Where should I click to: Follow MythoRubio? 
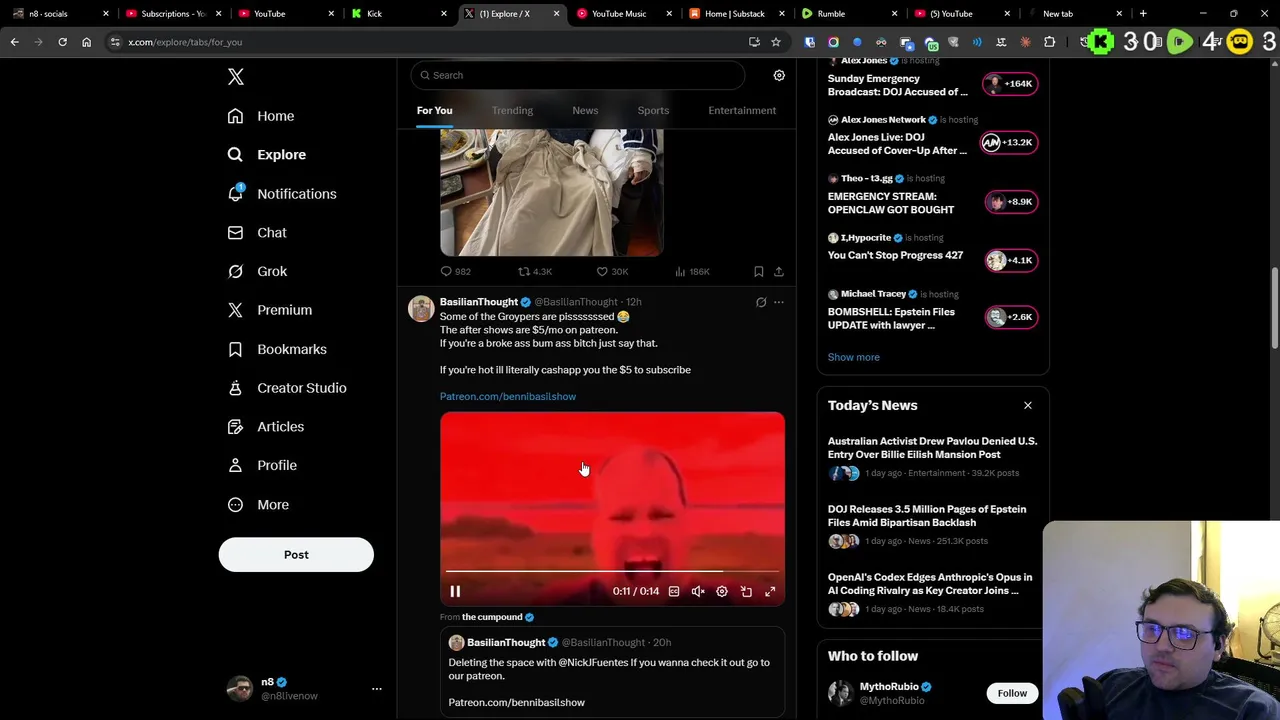1012,693
